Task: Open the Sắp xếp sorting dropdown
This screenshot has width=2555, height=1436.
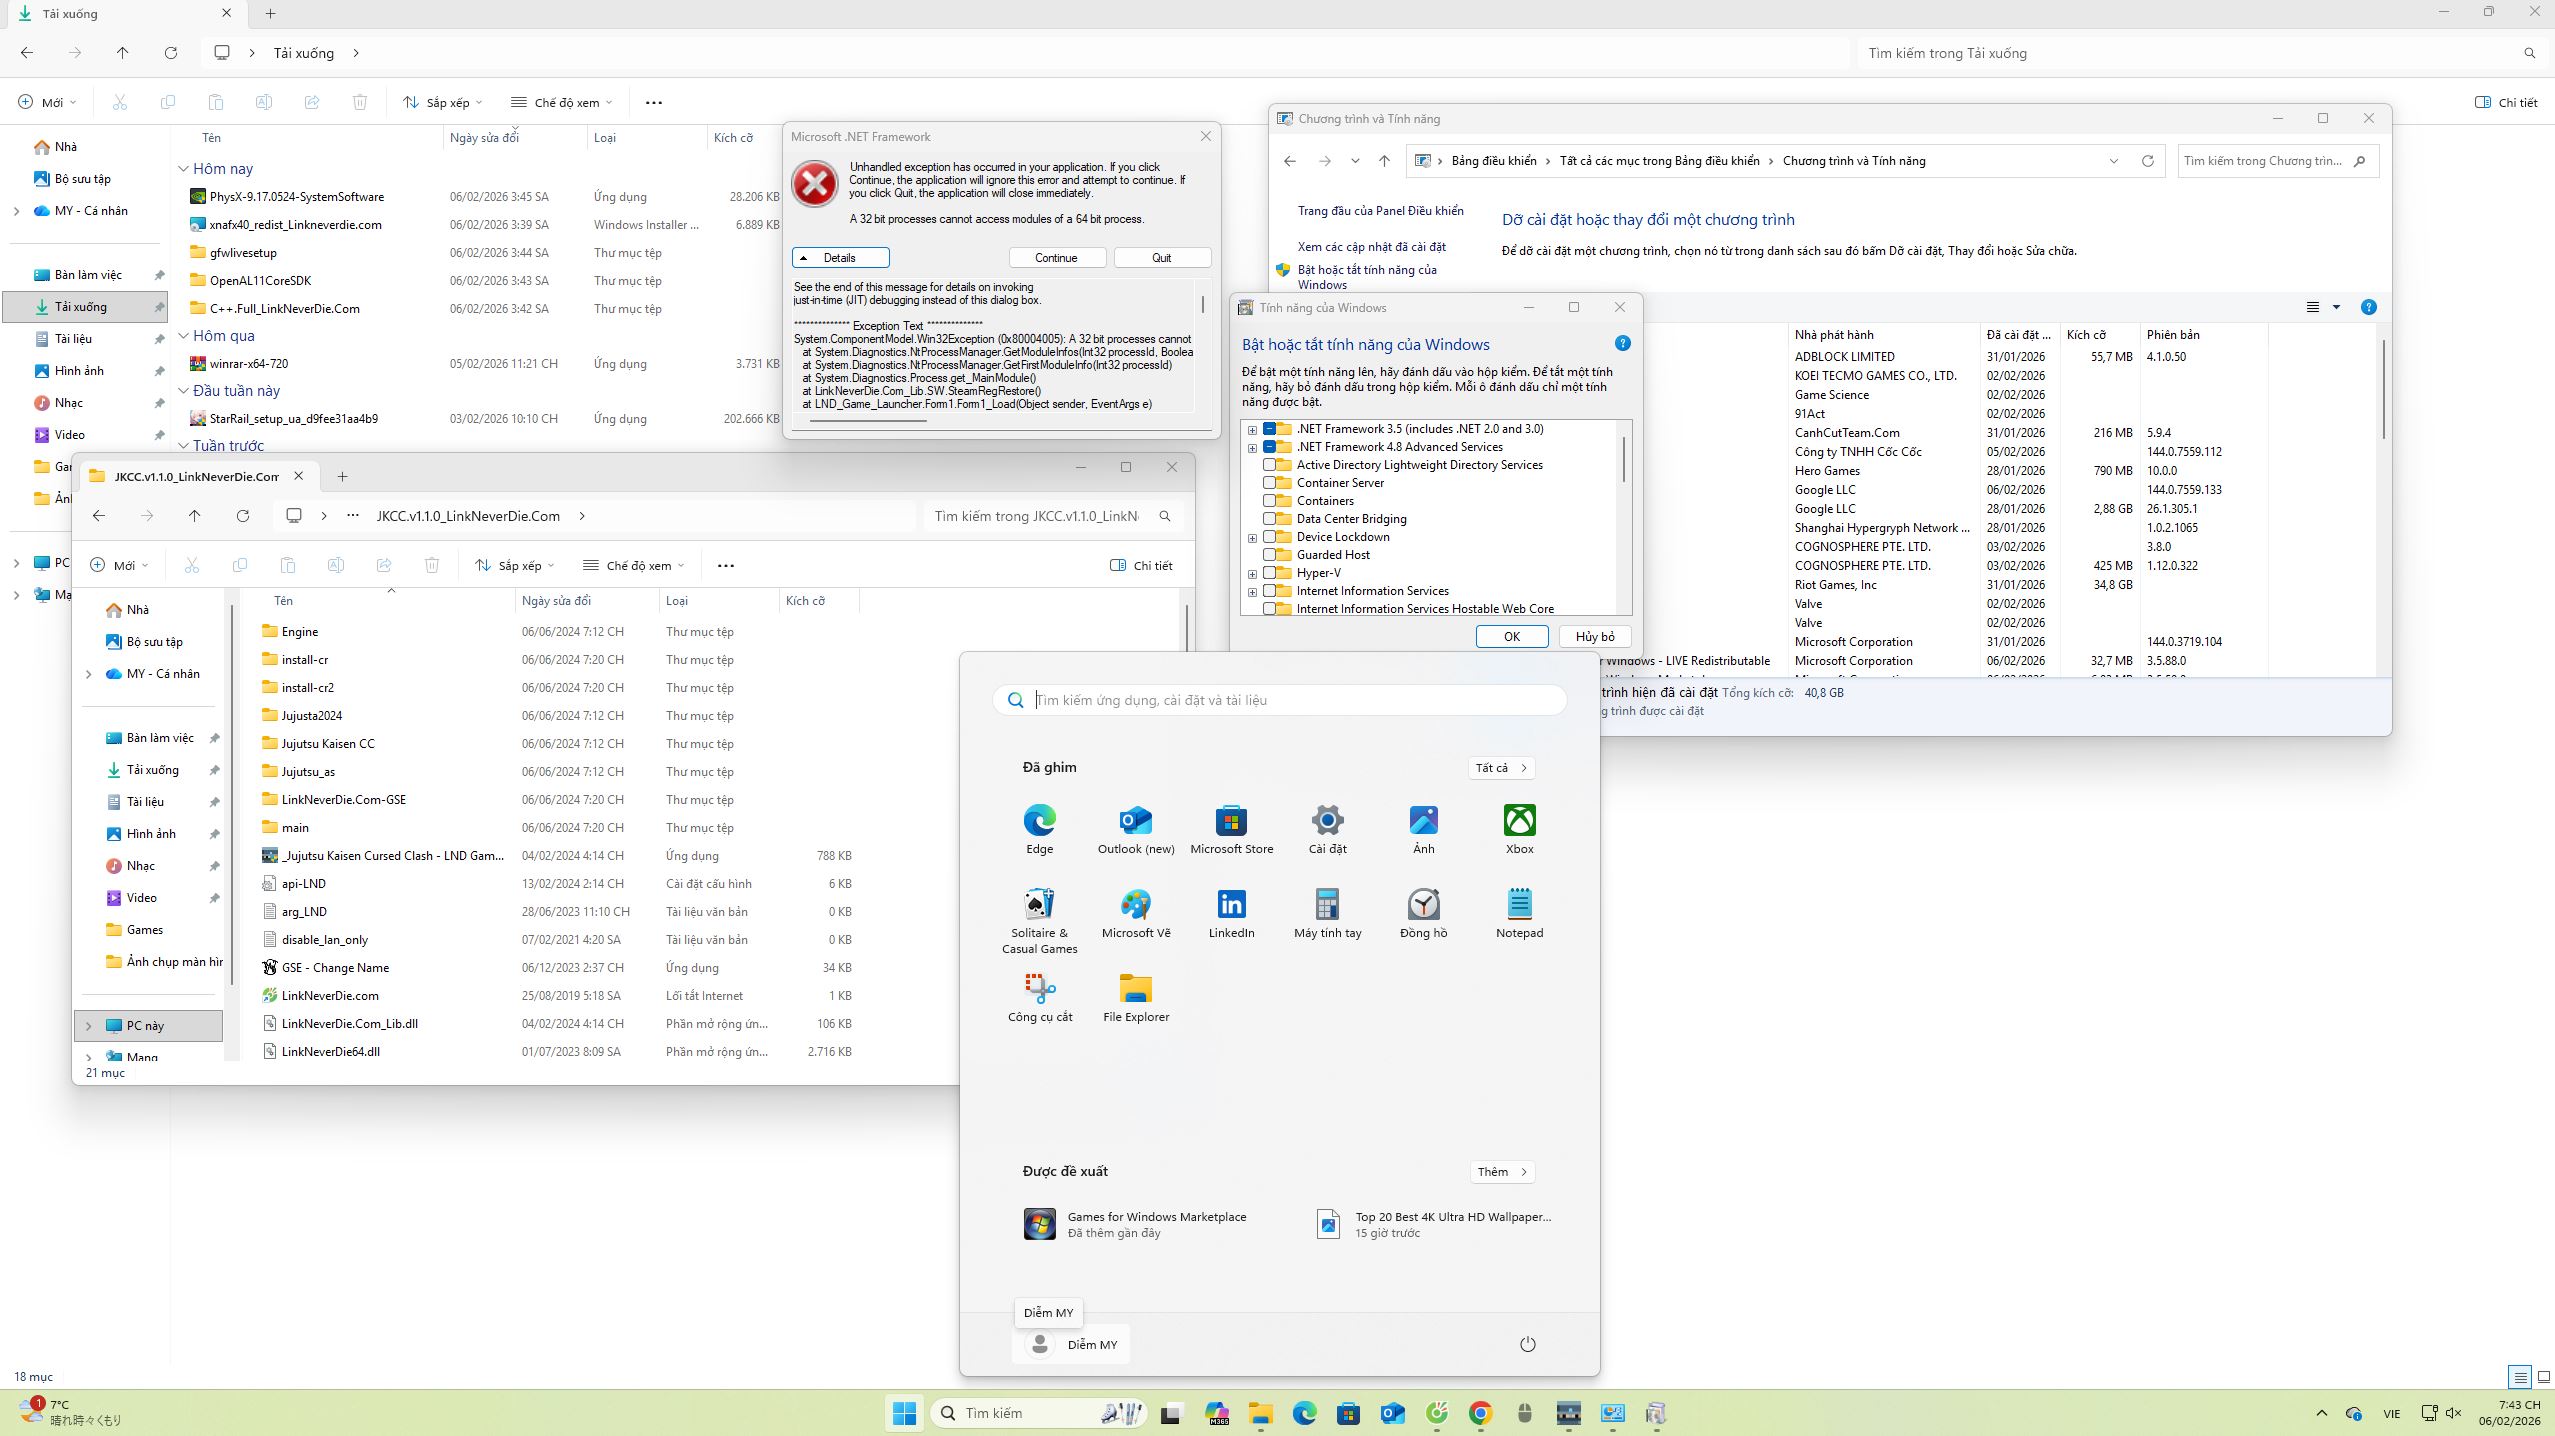Action: click(443, 101)
